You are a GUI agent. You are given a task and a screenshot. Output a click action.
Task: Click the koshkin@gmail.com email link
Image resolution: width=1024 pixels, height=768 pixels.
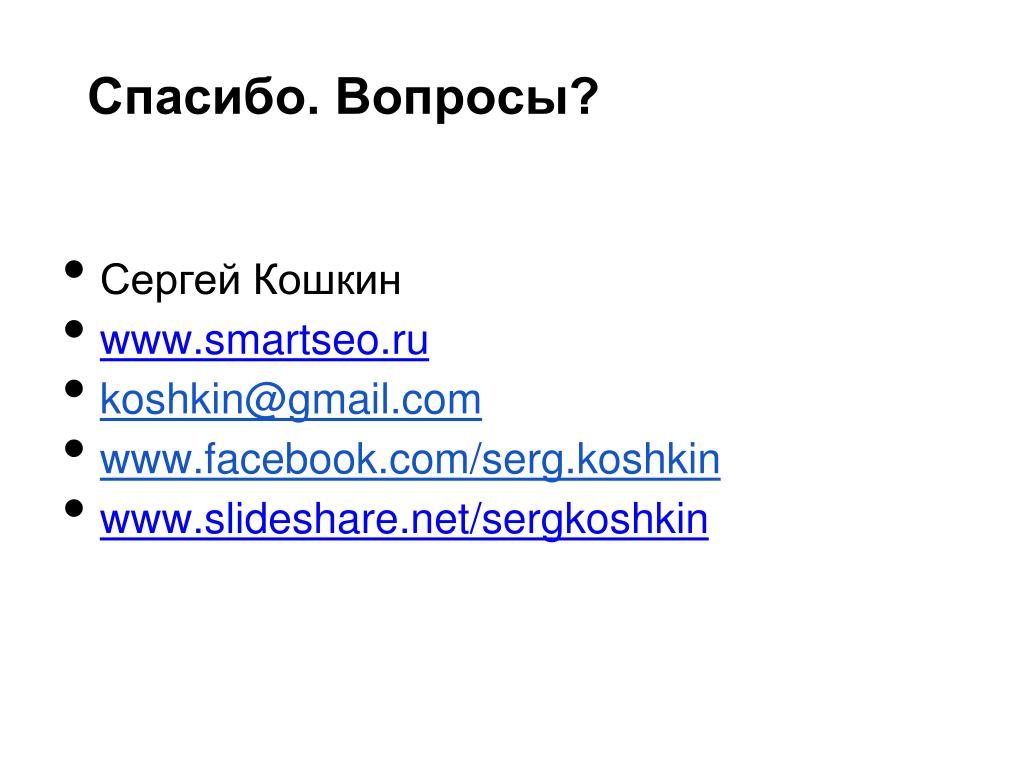point(291,400)
